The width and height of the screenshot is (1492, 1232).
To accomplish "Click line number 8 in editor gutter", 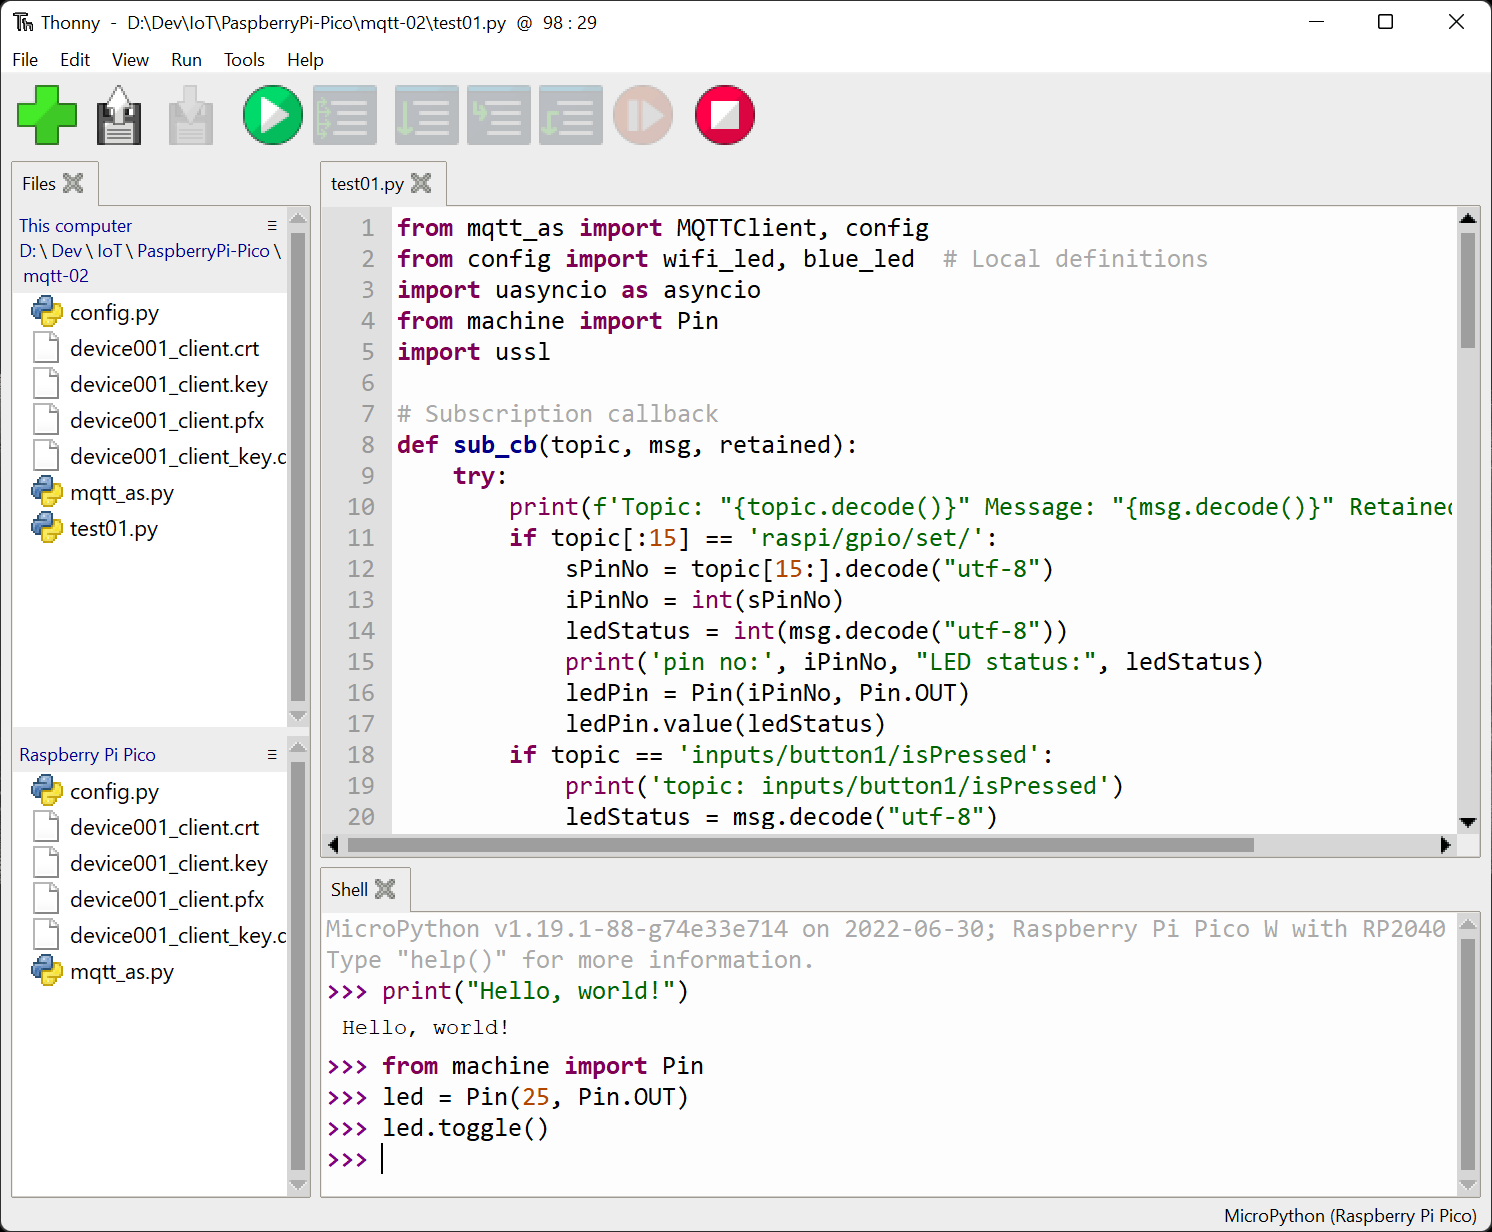I will pos(367,445).
